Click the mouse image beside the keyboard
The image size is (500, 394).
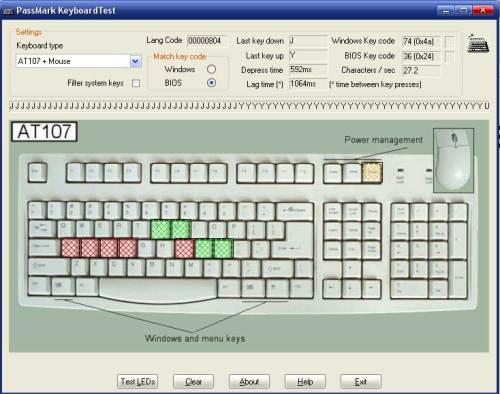453,161
